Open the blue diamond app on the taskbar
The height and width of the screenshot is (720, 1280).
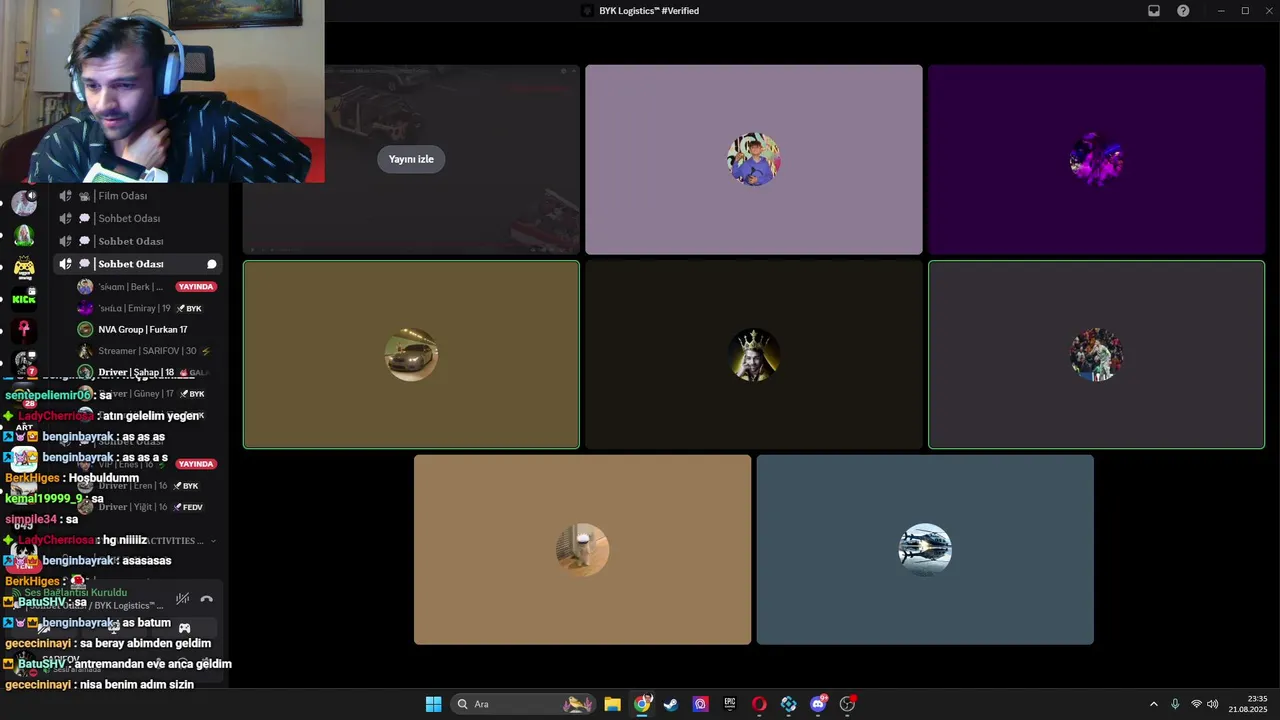789,704
